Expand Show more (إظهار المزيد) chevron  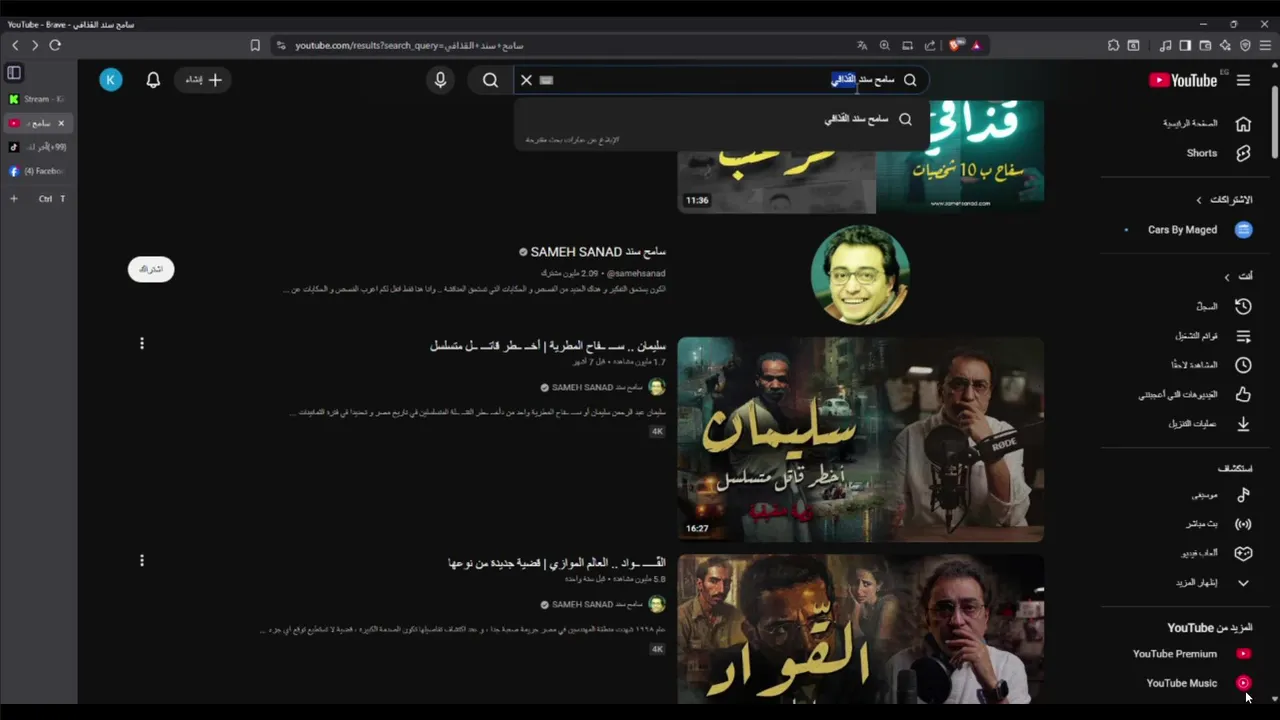[1244, 582]
